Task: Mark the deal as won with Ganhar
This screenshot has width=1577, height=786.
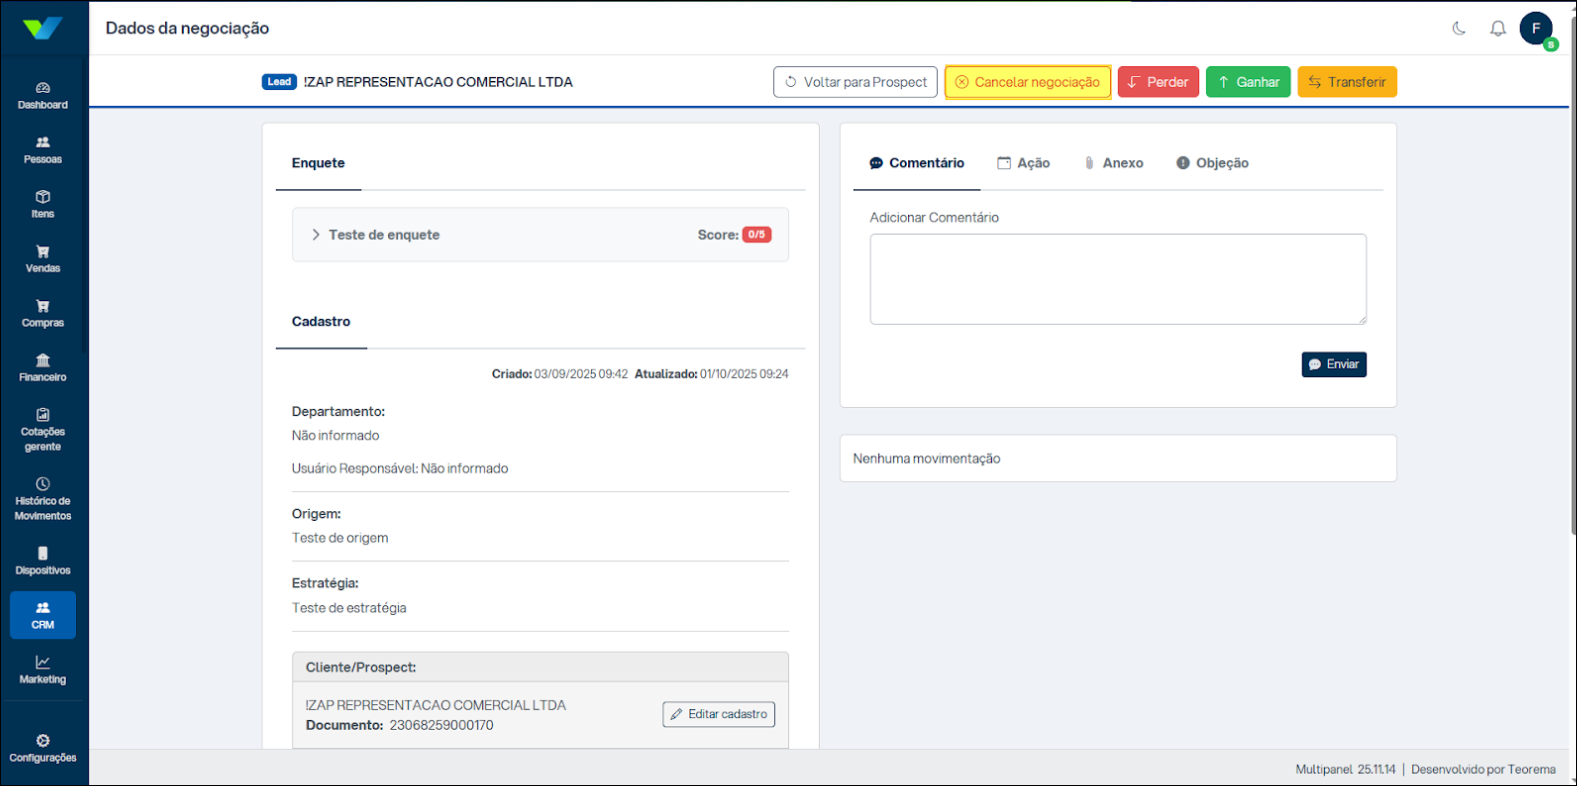Action: click(x=1247, y=82)
